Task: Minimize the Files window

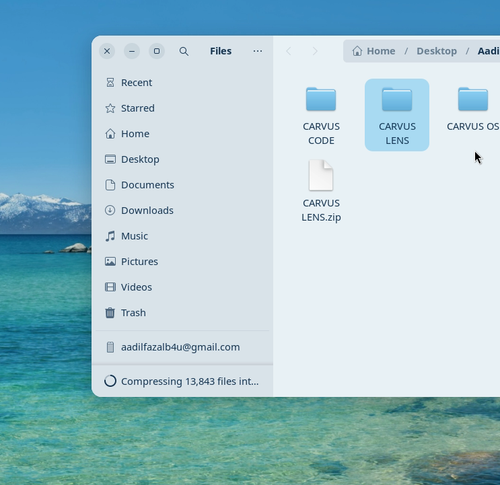Action: click(x=132, y=51)
